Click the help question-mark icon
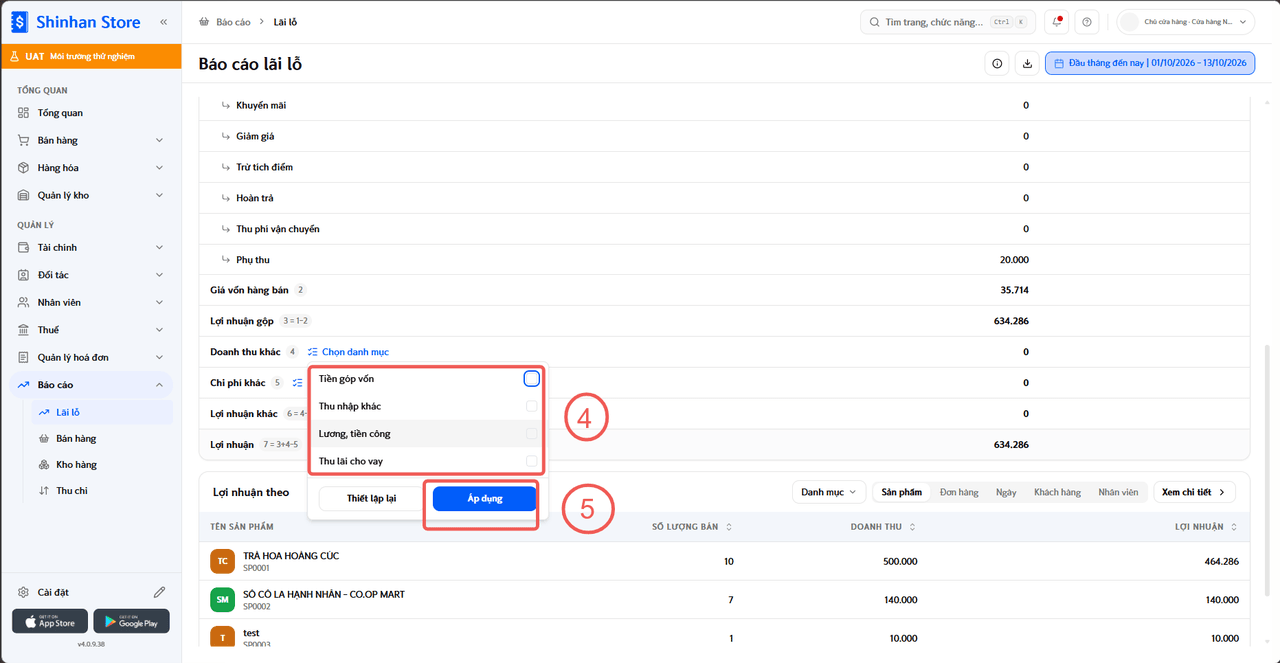Viewport: 1280px width, 663px height. coord(1087,22)
